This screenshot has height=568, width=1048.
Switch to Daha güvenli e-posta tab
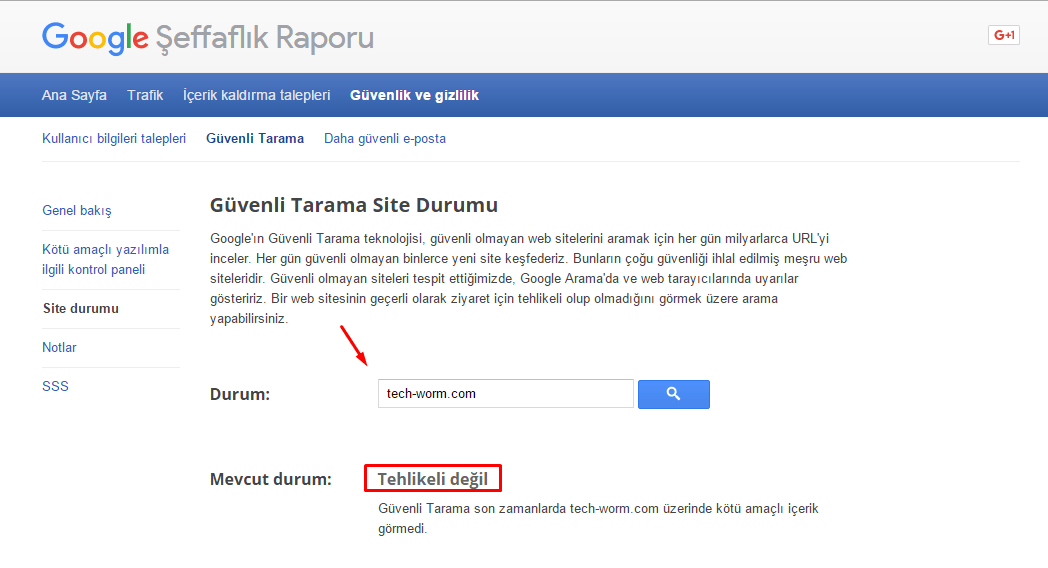coord(385,138)
